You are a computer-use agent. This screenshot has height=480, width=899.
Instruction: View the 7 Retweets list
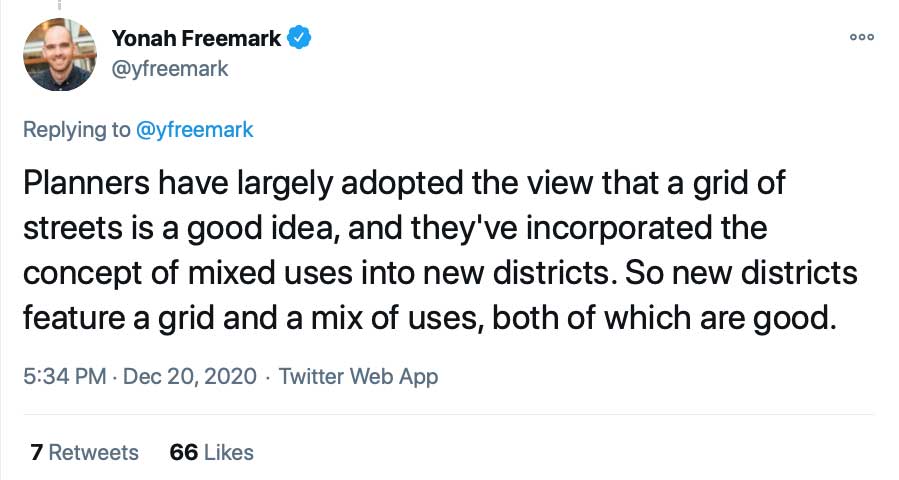coord(85,452)
